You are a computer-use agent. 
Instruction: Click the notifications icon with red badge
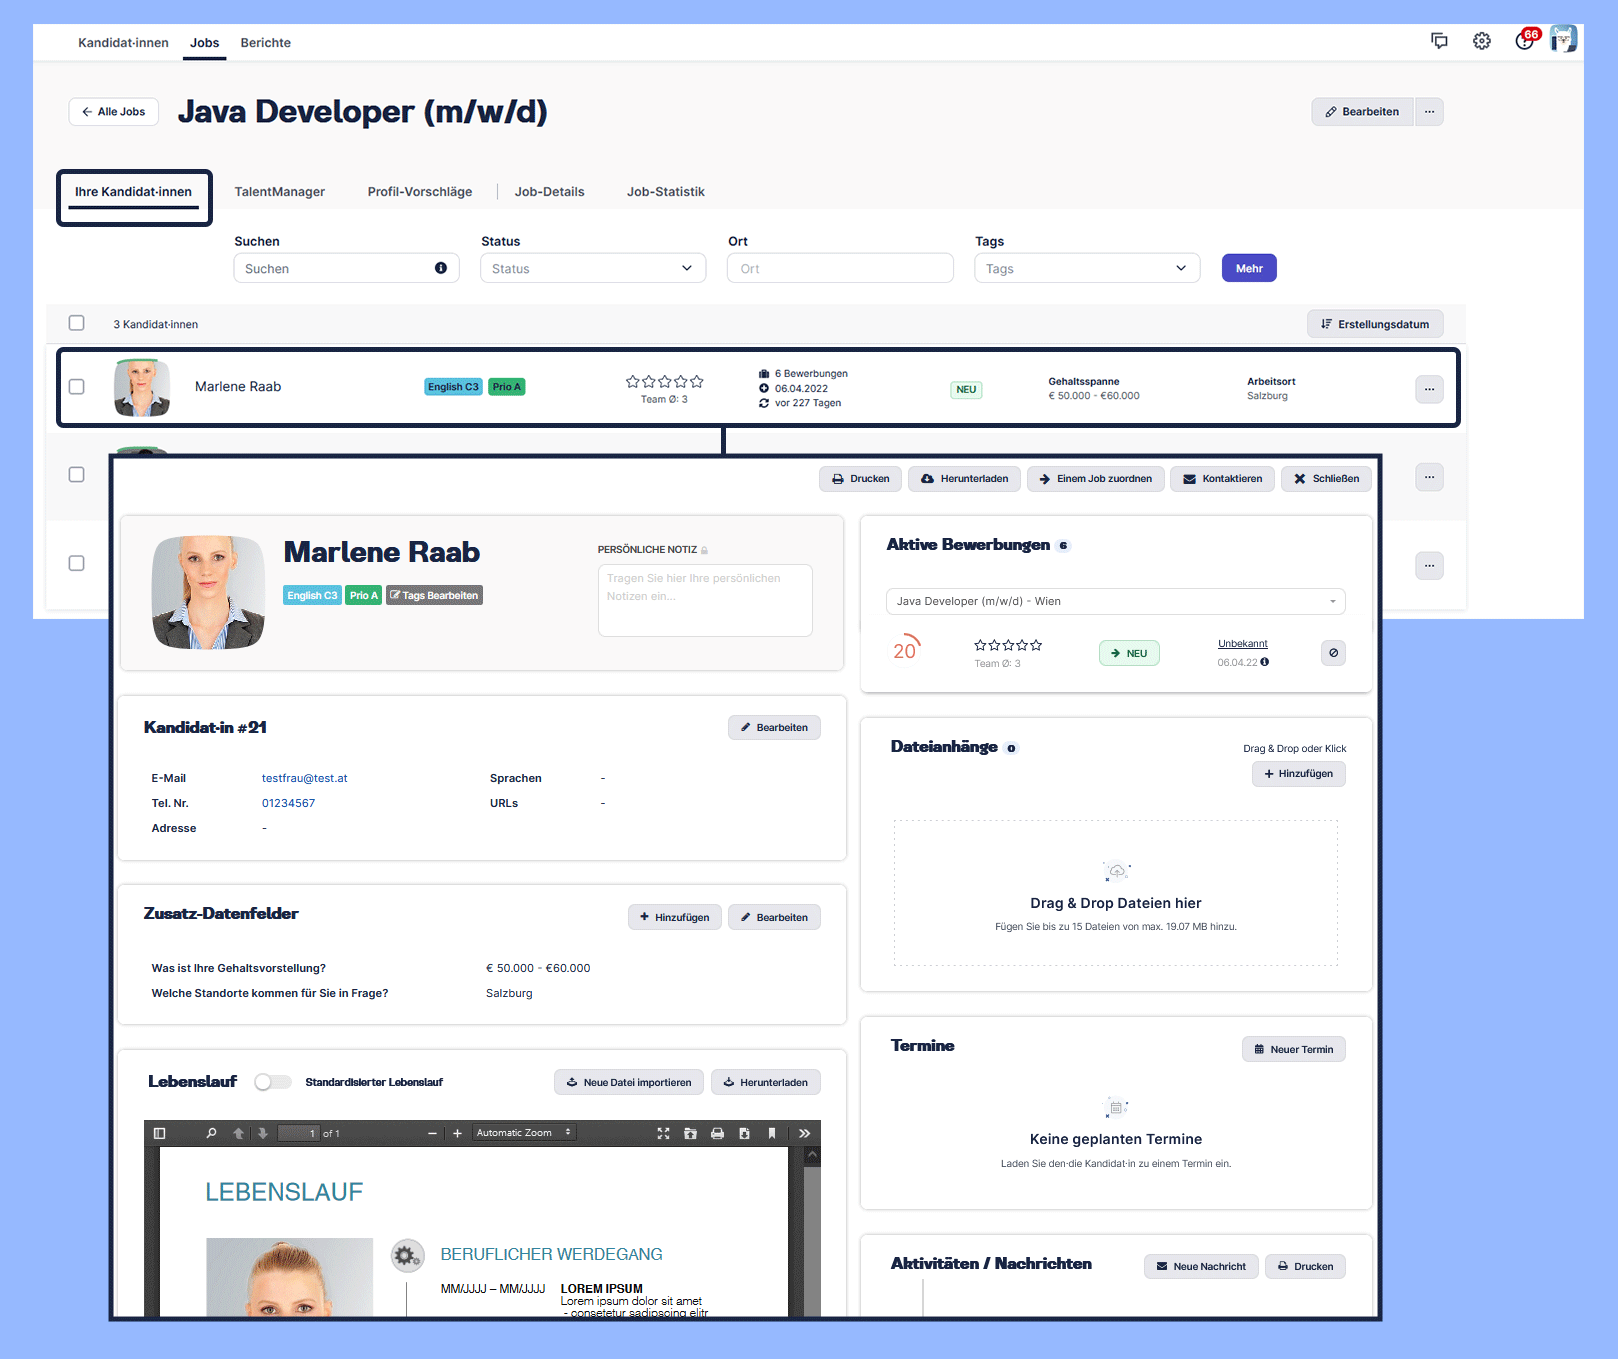[x=1524, y=41]
